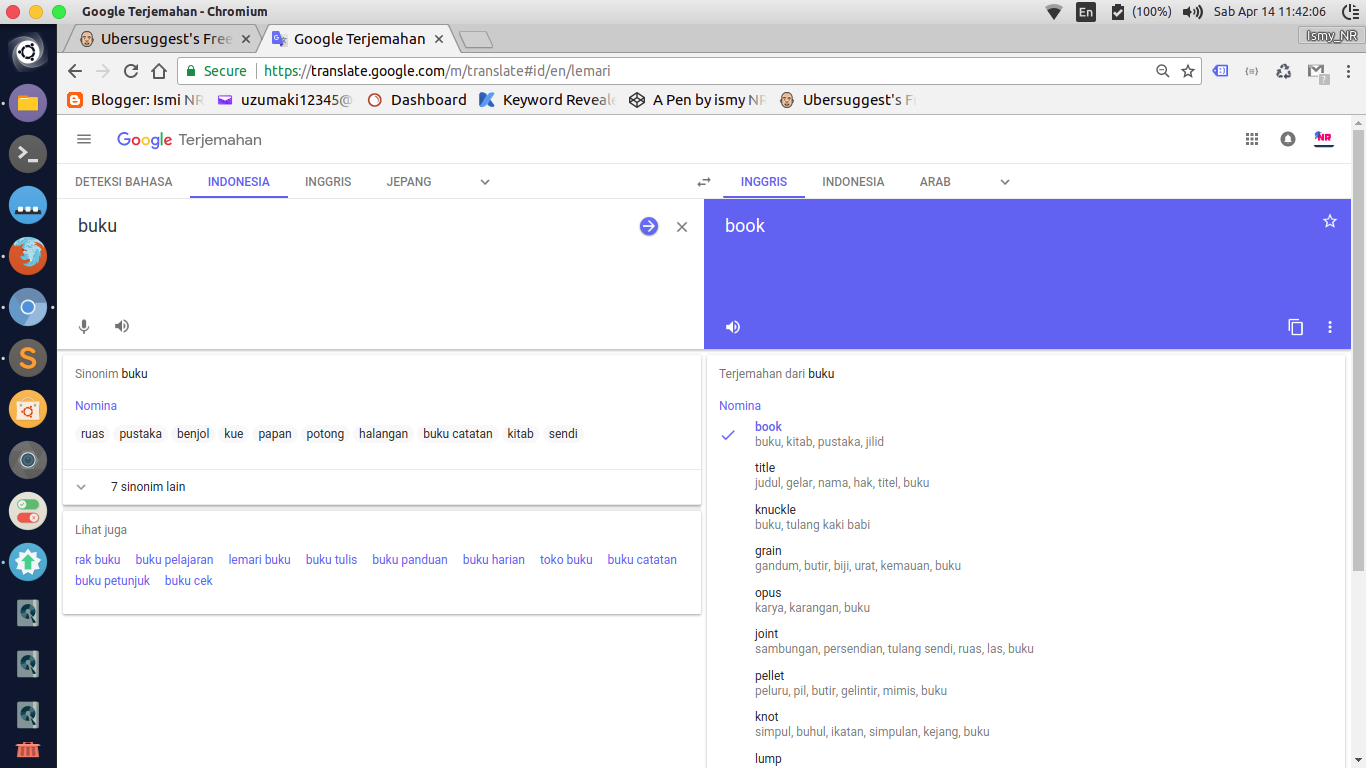1366x768 pixels.
Task: Open the Wi-Fi network indicator
Action: 1054,12
